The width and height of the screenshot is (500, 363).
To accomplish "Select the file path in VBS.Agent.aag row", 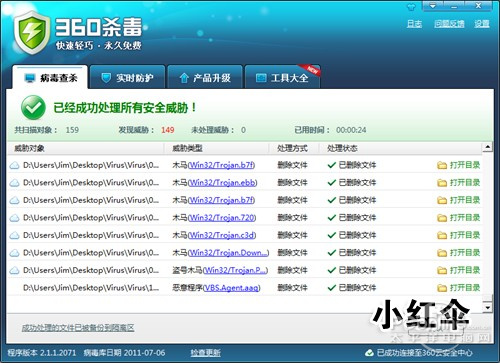I will tap(91, 288).
